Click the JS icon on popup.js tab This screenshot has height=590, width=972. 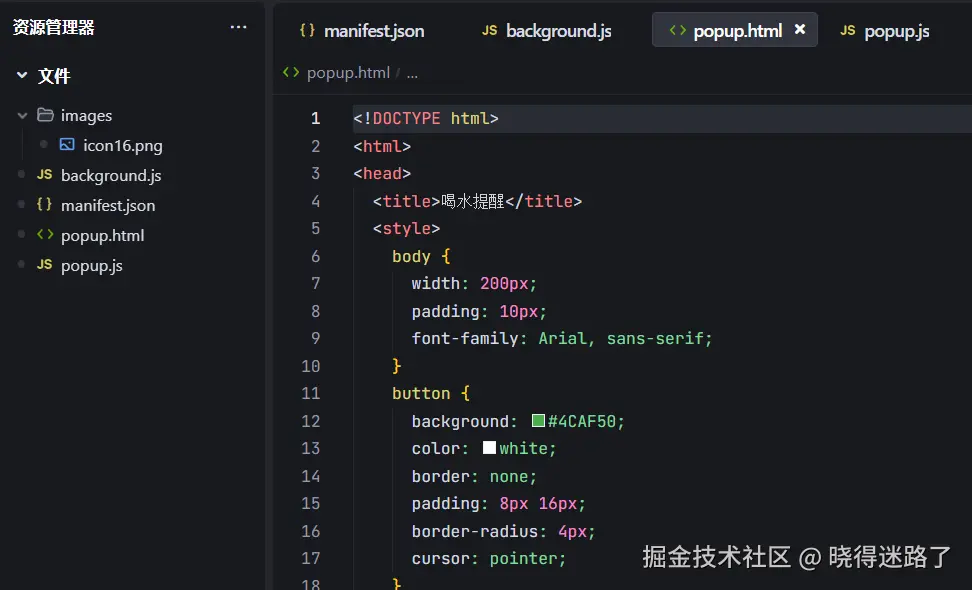[x=848, y=30]
